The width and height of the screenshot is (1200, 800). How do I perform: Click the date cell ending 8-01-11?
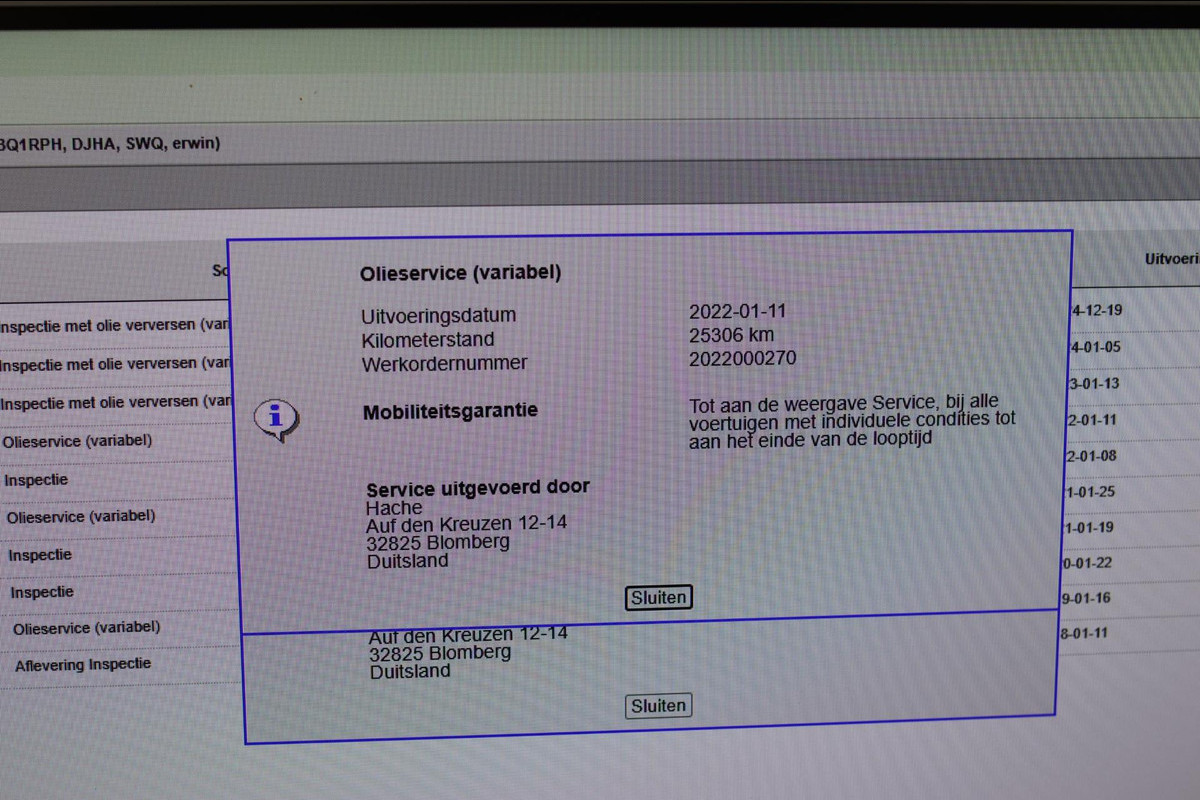pyautogui.click(x=1085, y=633)
